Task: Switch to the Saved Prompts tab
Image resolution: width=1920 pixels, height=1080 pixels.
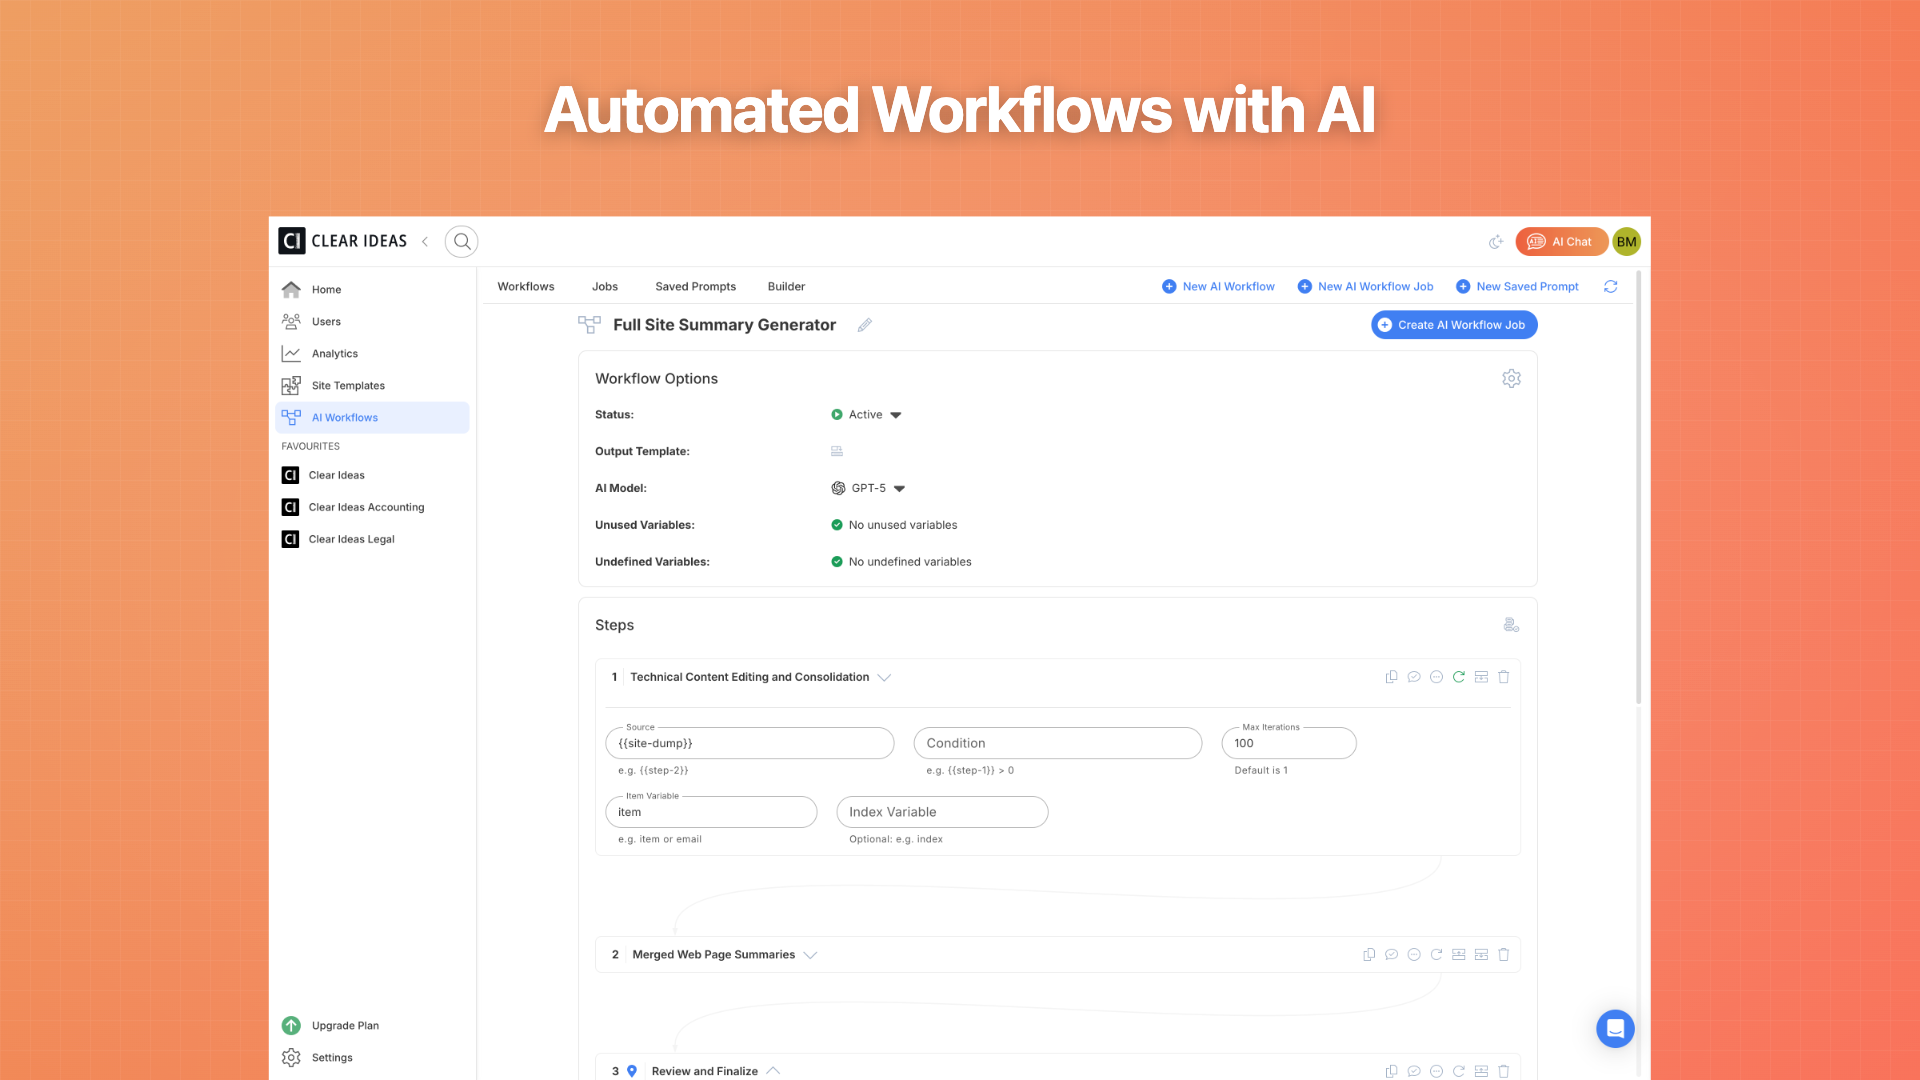Action: (695, 286)
